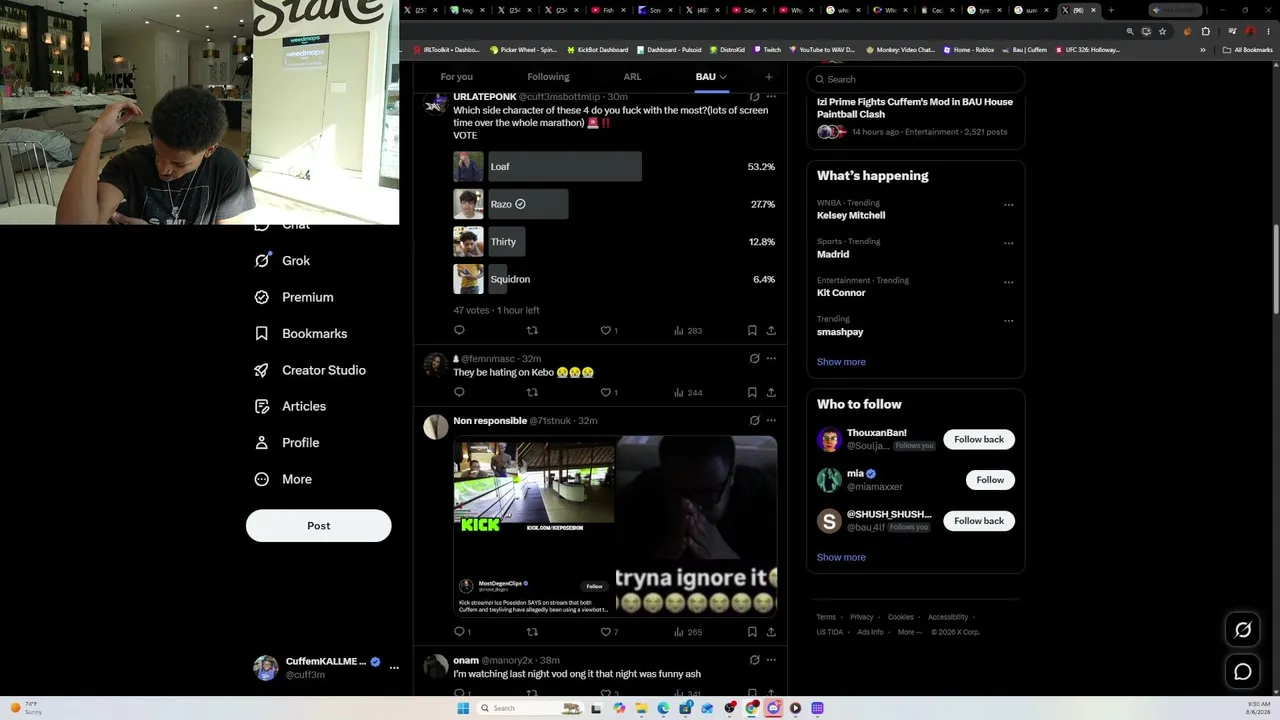Viewport: 1280px width, 720px height.
Task: Open more options on Non responsible post
Action: pyautogui.click(x=771, y=420)
